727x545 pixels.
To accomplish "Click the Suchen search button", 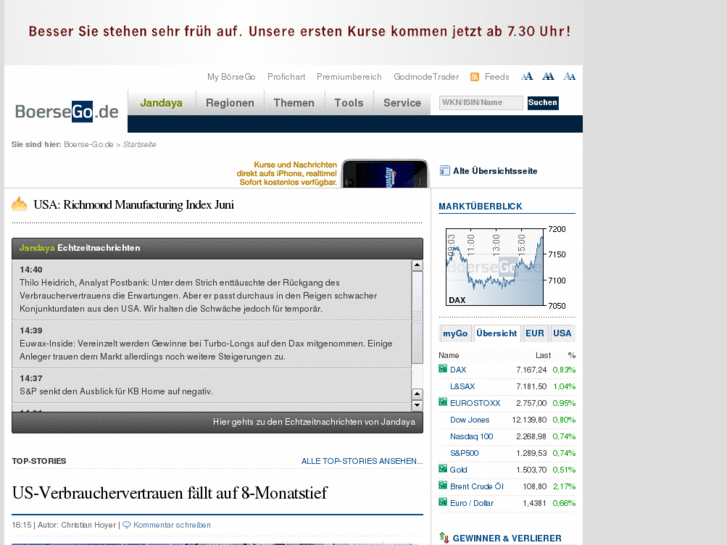I will click(x=543, y=103).
